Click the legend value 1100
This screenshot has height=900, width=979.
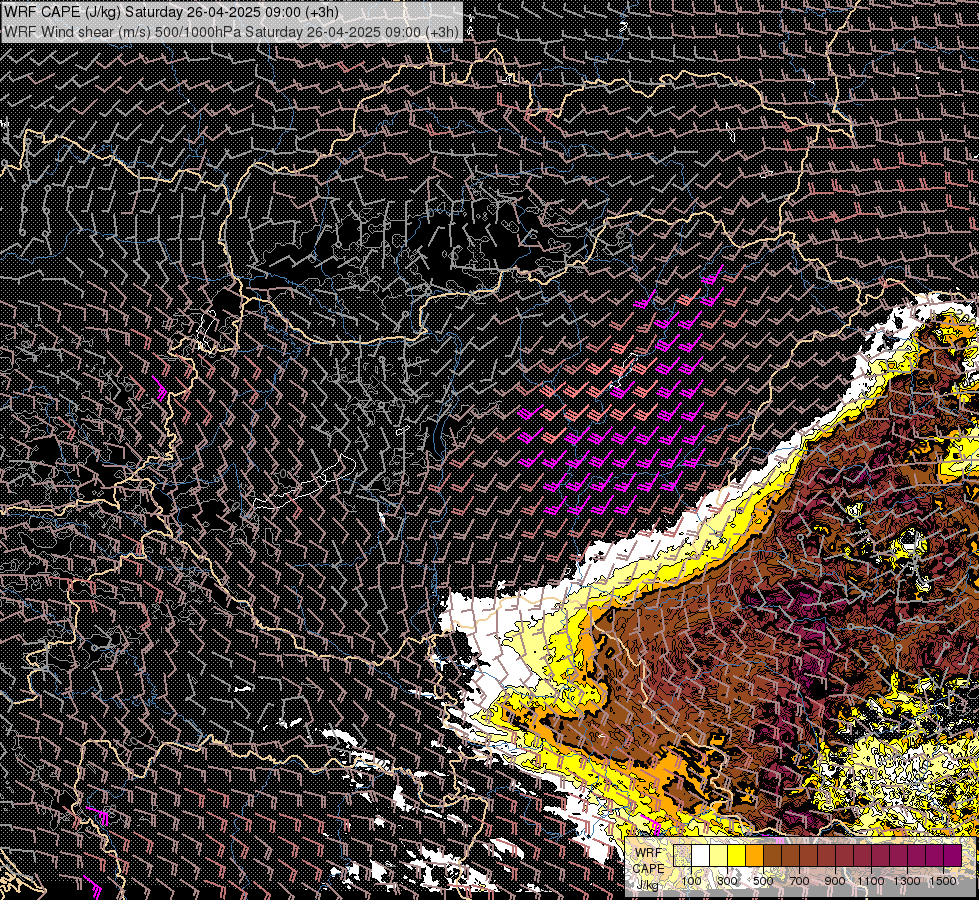(x=870, y=881)
